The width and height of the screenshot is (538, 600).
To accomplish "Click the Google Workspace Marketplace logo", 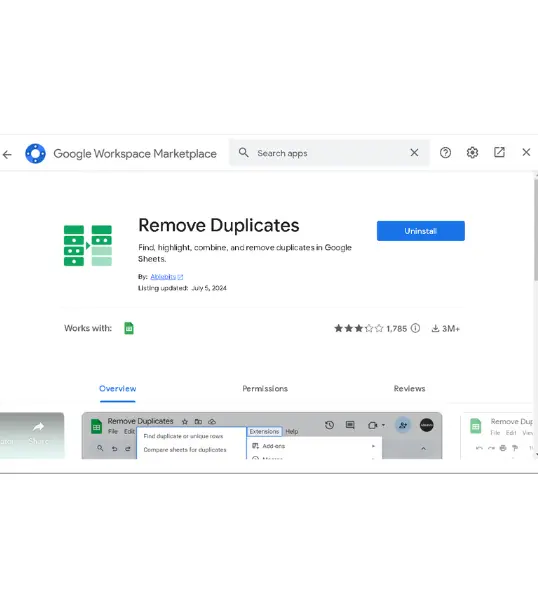I will (x=35, y=153).
